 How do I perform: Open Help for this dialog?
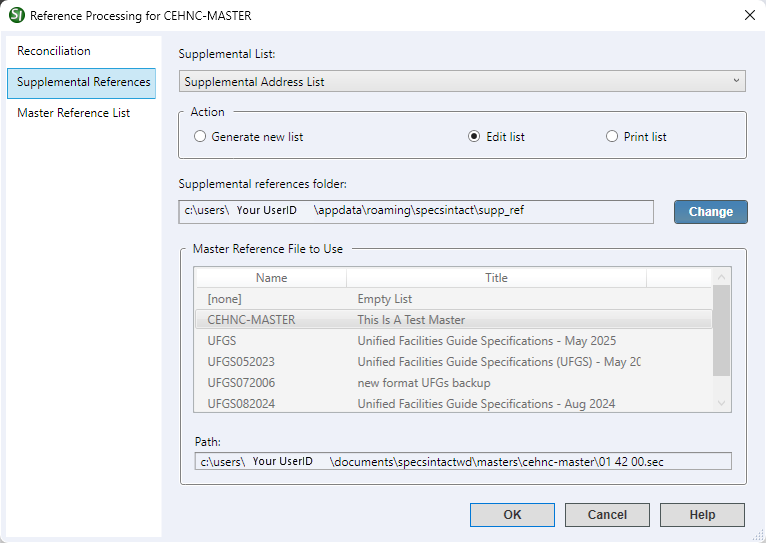click(702, 515)
